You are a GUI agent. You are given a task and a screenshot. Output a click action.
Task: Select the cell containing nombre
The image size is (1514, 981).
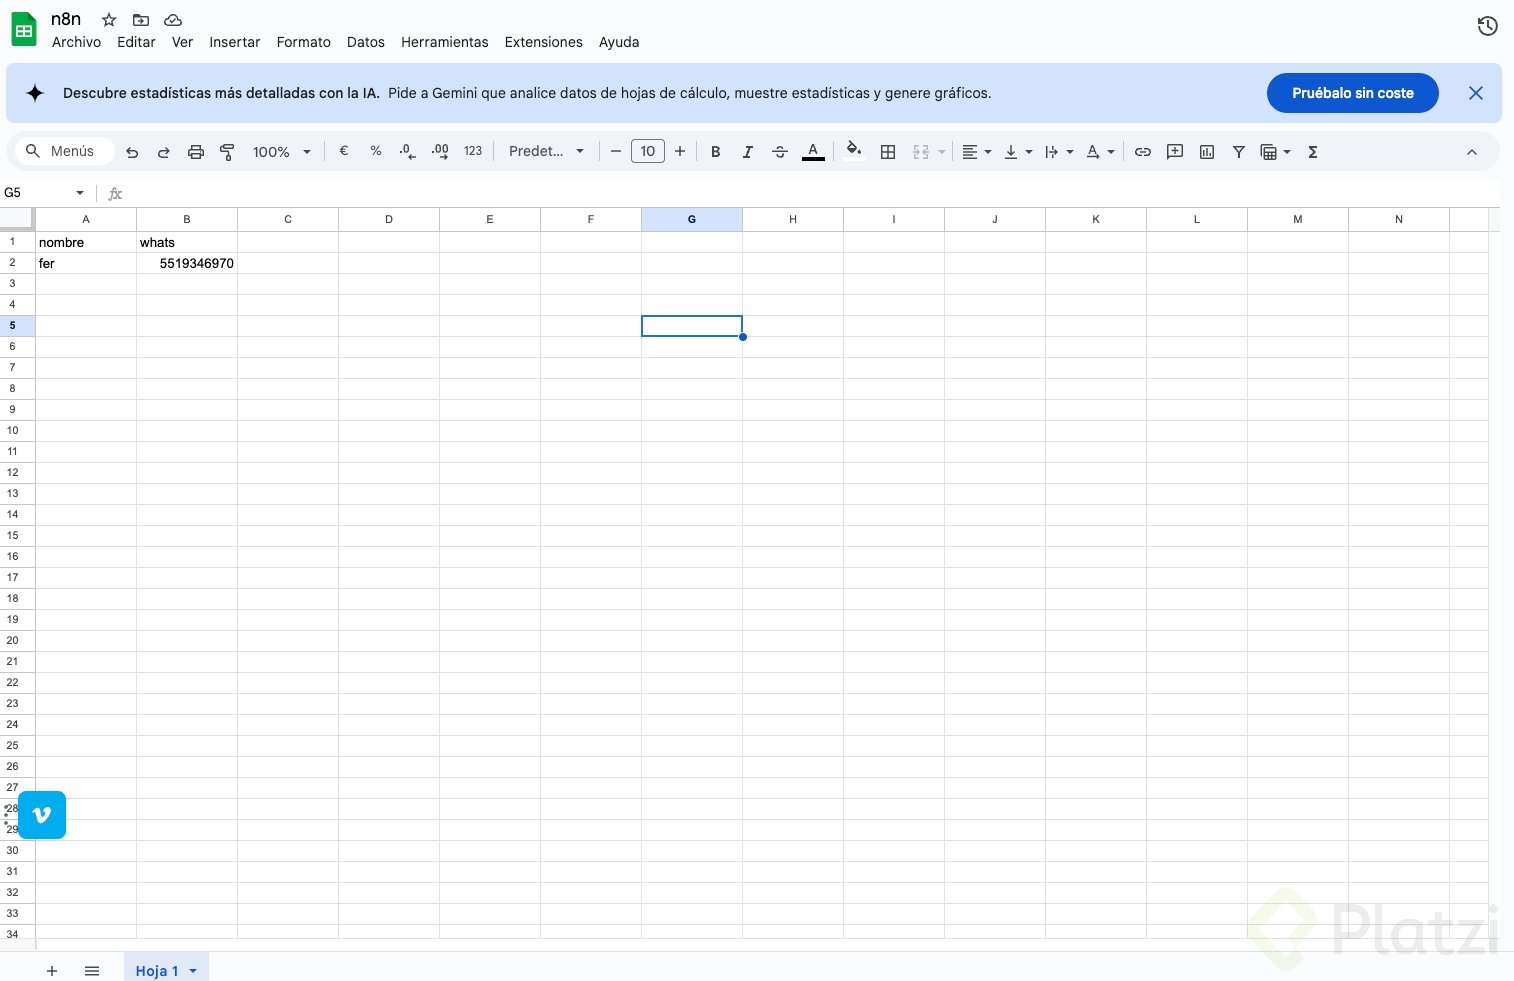[86, 242]
